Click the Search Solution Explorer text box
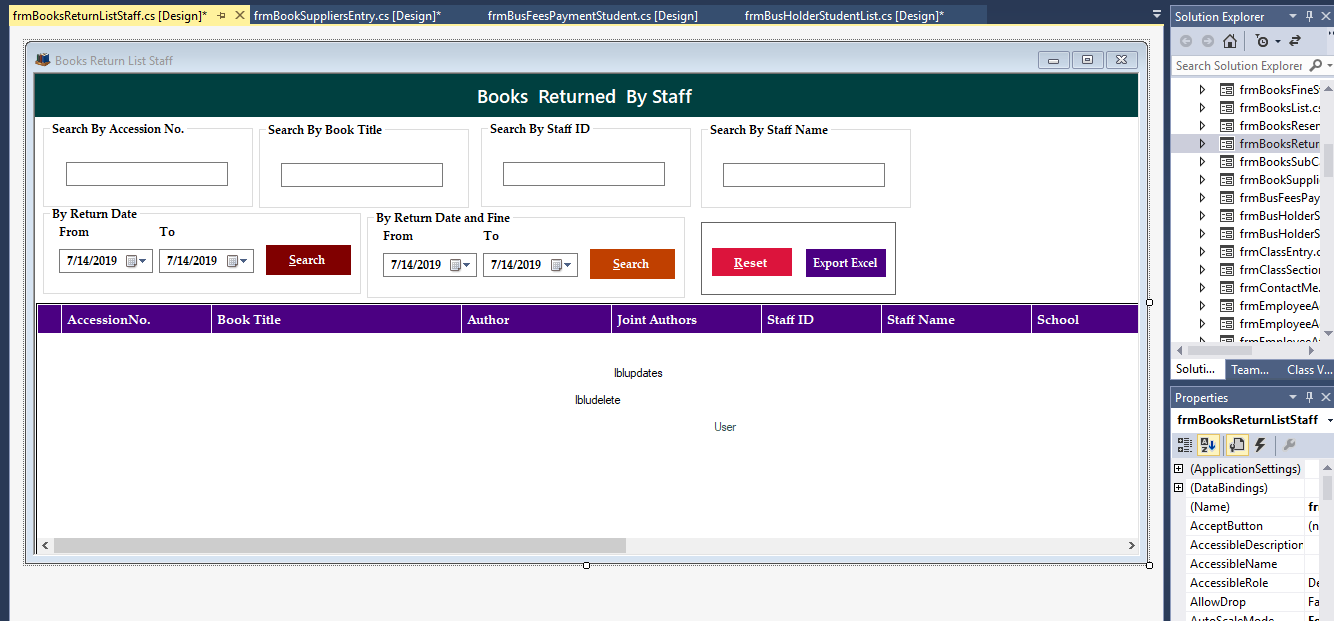Viewport: 1334px width, 621px height. tap(1238, 66)
